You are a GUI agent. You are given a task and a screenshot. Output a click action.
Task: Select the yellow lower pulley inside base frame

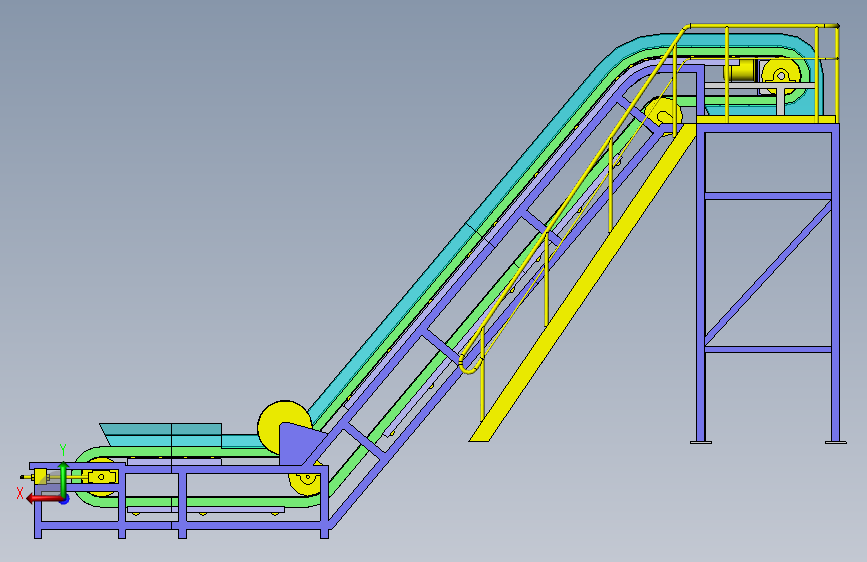[x=305, y=483]
